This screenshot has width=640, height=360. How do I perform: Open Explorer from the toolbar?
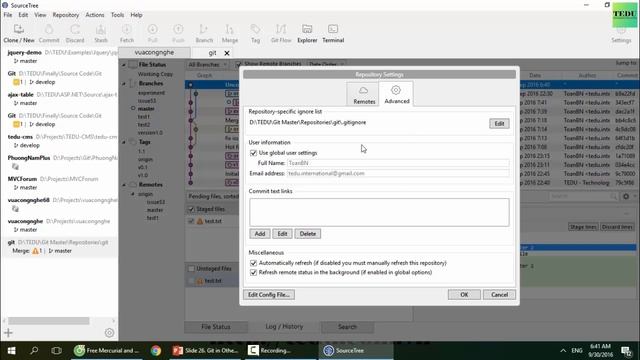(x=307, y=33)
